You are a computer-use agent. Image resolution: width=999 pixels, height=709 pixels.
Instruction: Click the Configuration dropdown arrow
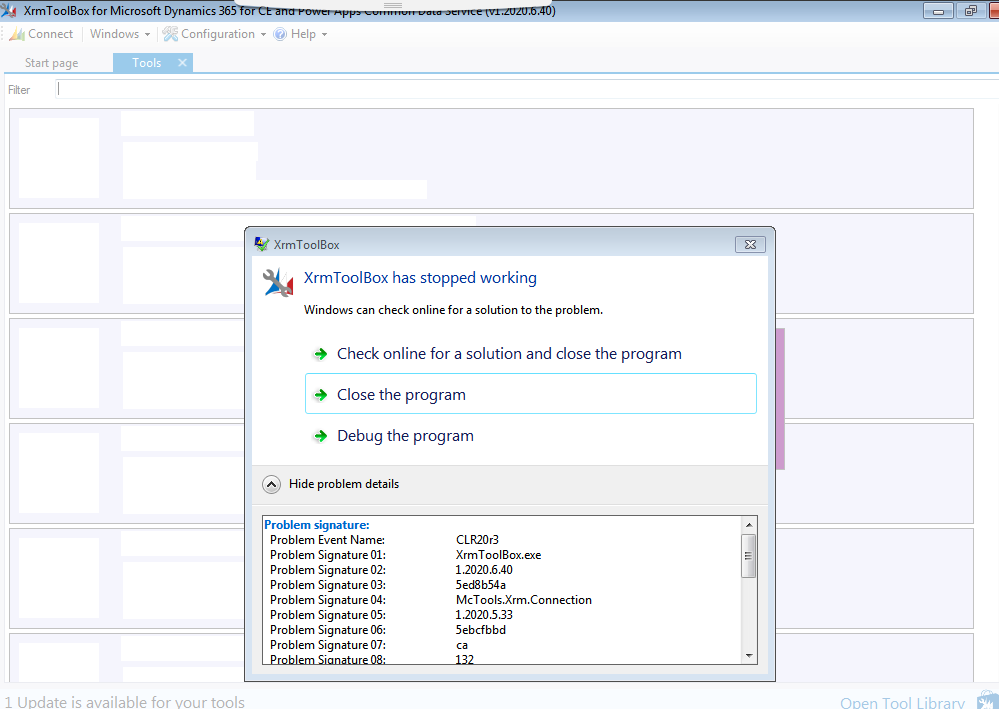point(263,34)
